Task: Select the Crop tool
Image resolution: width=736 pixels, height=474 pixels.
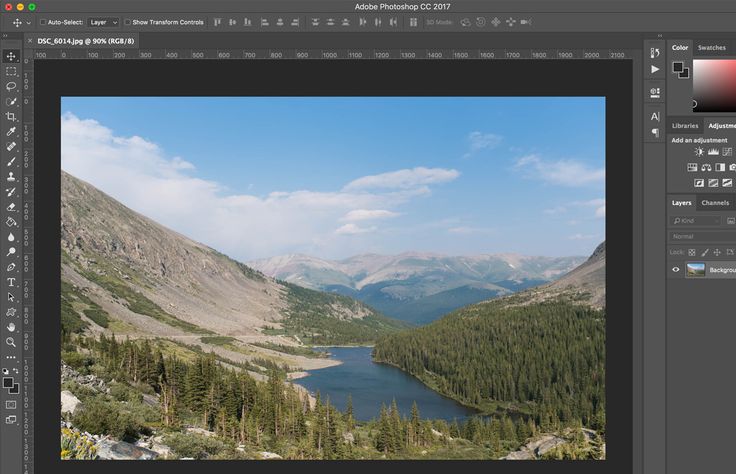Action: point(11,116)
